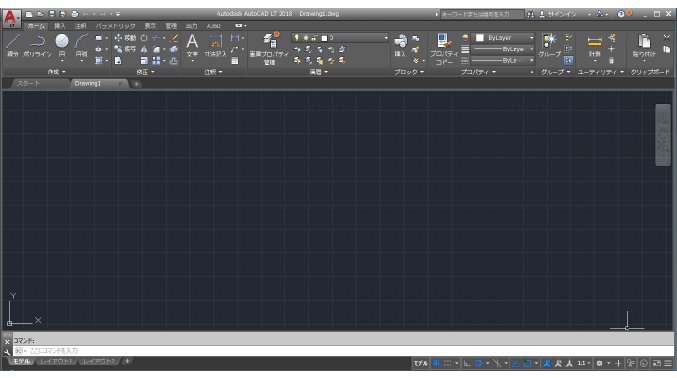Expand the 作成 (Draw) panel
Image resolution: width=677 pixels, height=378 pixels.
click(x=57, y=72)
